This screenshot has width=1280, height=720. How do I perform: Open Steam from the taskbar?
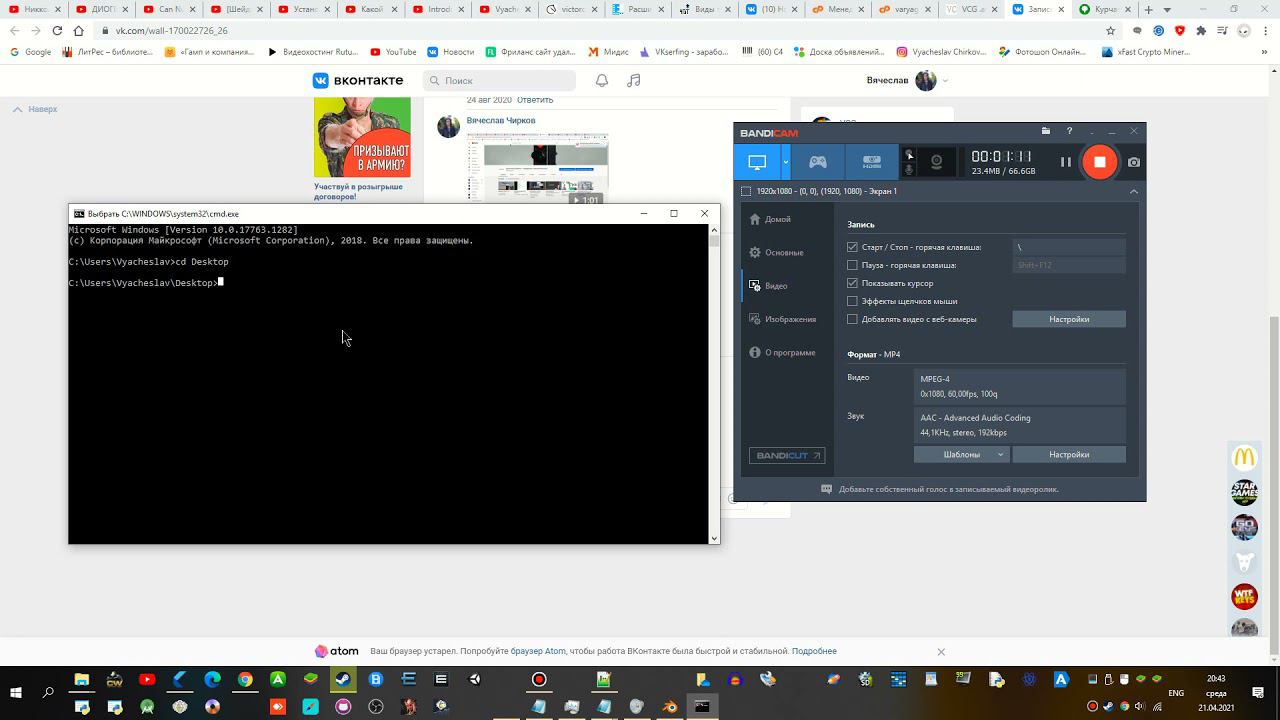click(x=343, y=680)
